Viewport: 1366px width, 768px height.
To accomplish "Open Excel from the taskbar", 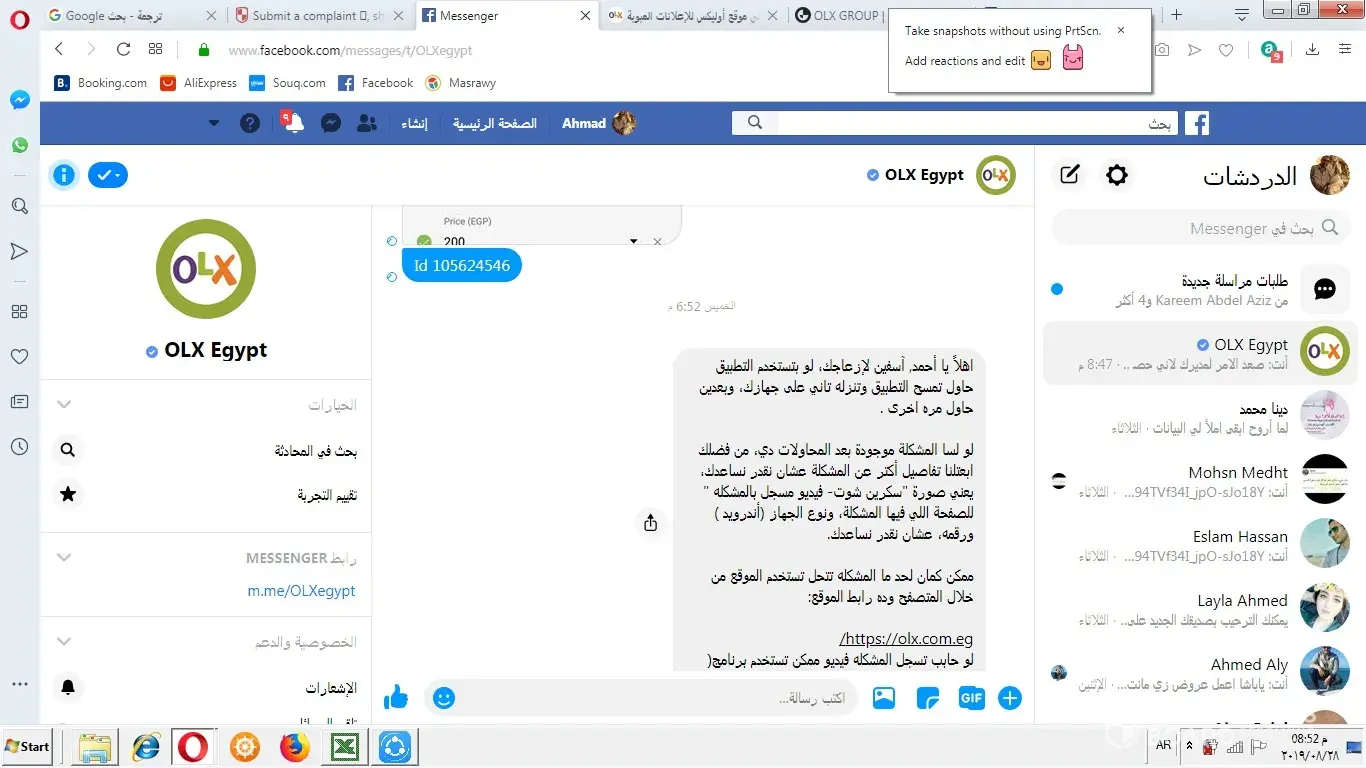I will [345, 747].
